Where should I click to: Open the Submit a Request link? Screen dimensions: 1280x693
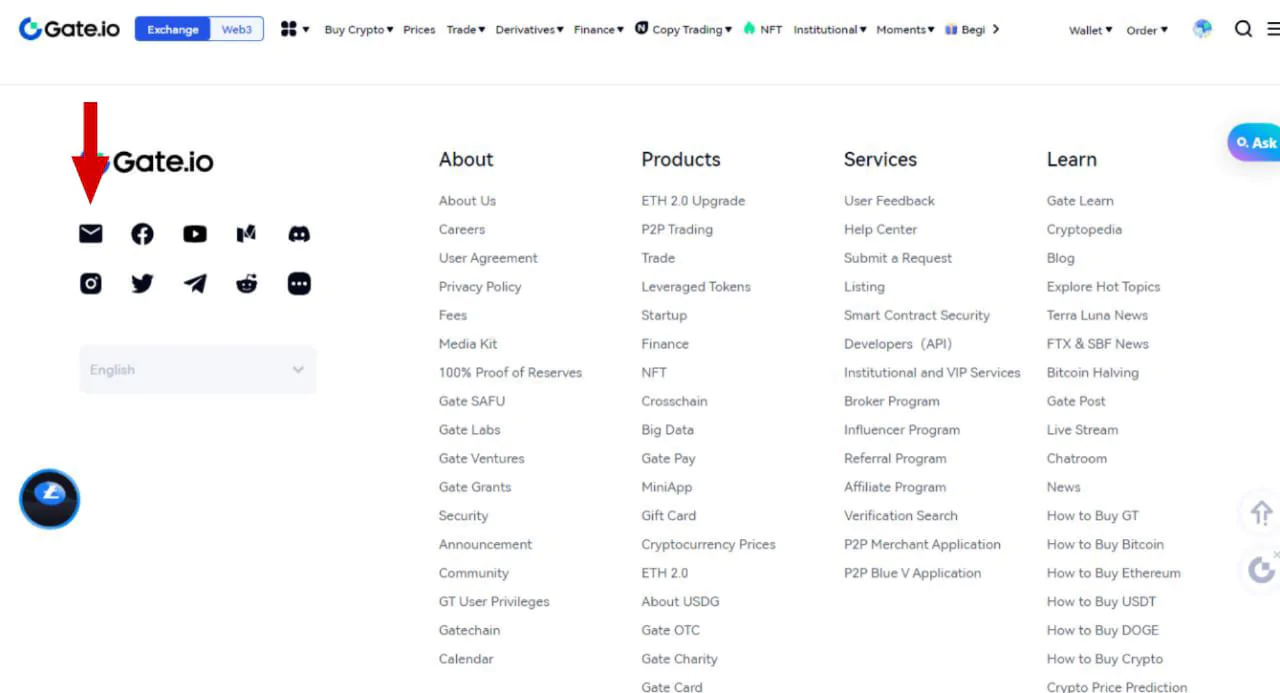tap(898, 258)
